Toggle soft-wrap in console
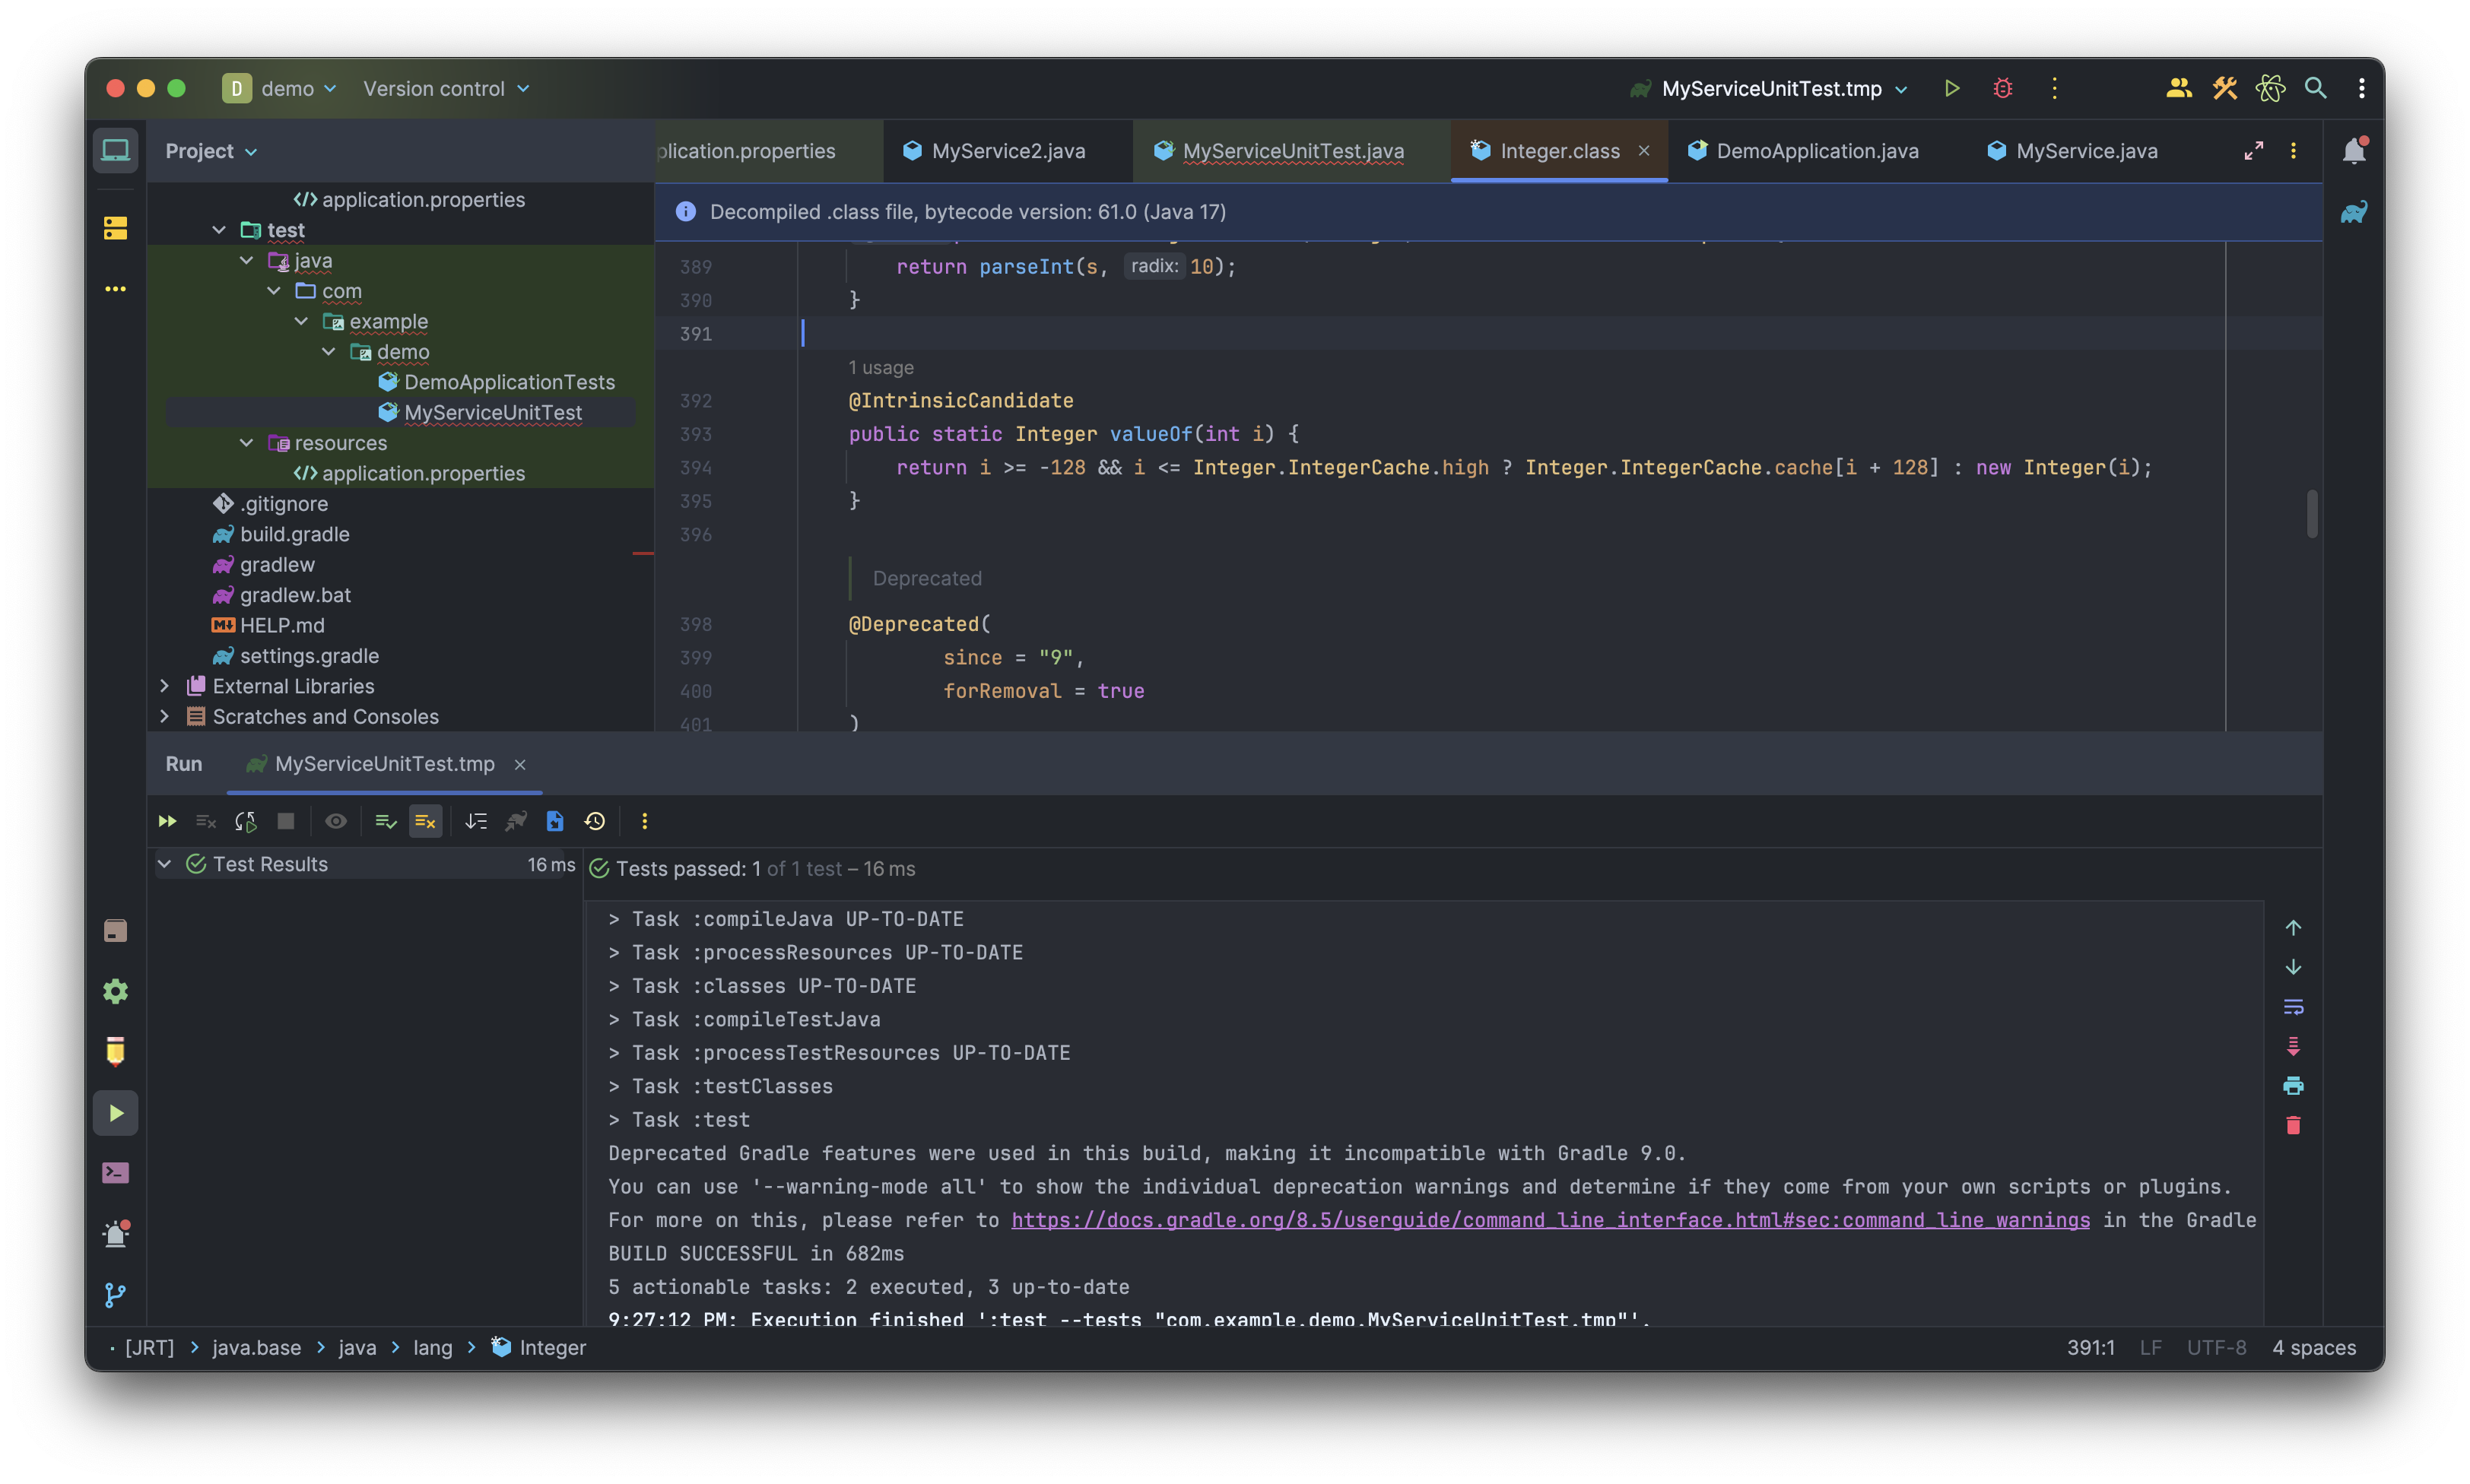 [x=2293, y=1007]
